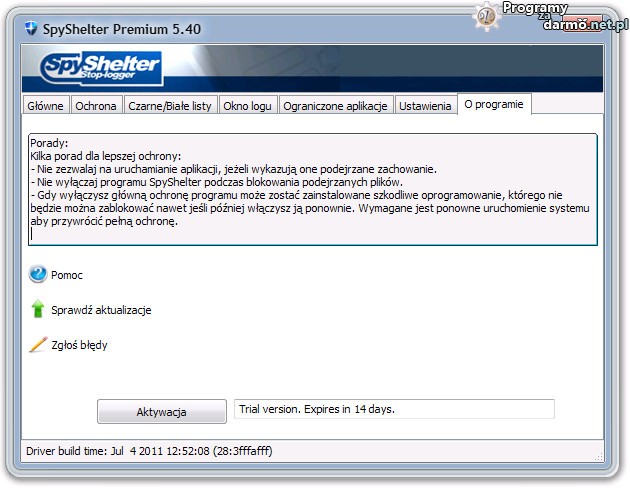Click the green arrow update icon

pyautogui.click(x=38, y=310)
